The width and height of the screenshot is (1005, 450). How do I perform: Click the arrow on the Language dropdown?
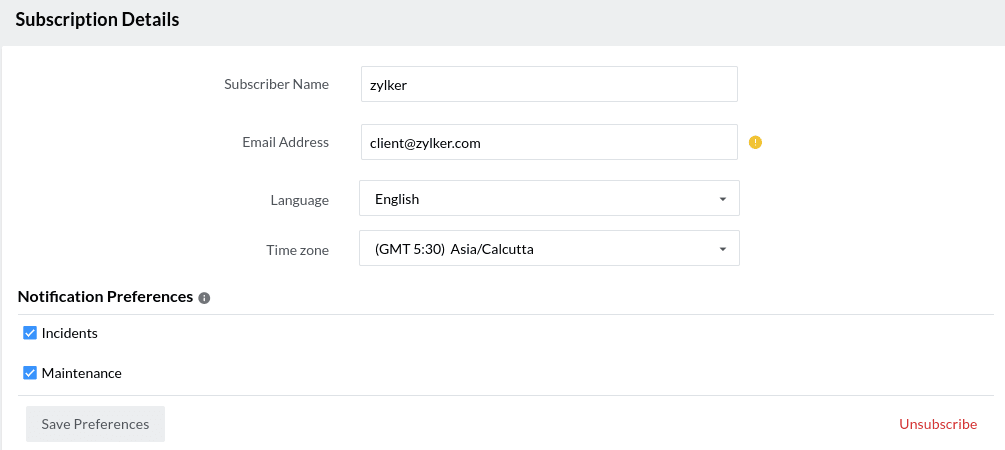[x=722, y=199]
